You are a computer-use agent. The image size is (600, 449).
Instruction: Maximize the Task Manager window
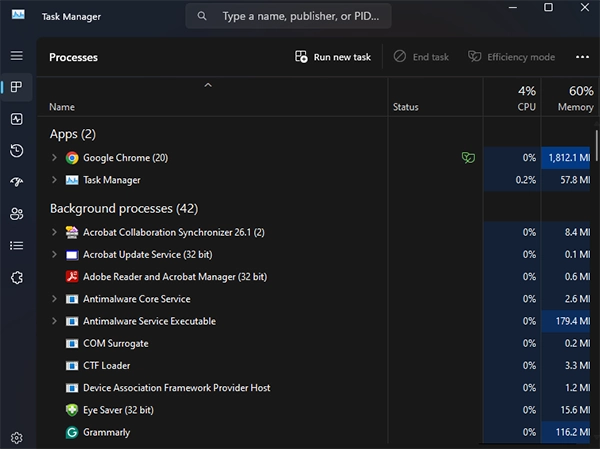(x=548, y=7)
